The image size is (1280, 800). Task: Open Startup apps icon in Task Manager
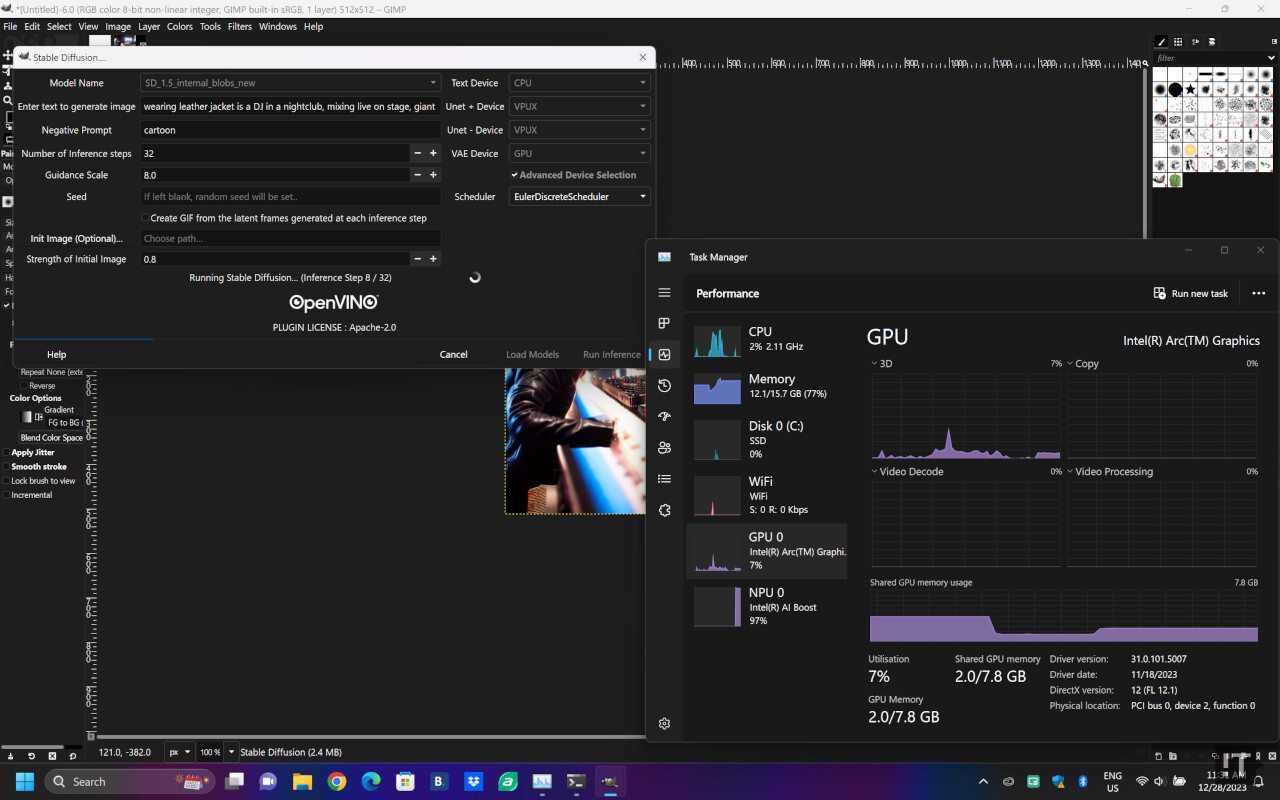[664, 417]
